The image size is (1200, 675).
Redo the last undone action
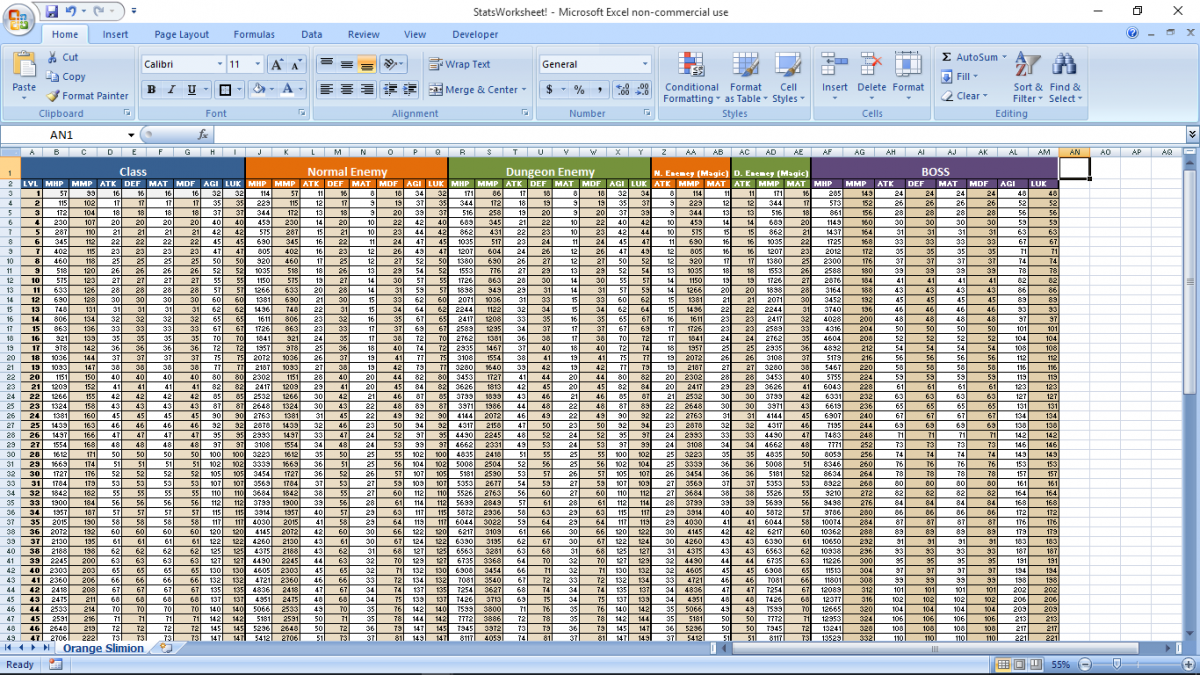(98, 11)
